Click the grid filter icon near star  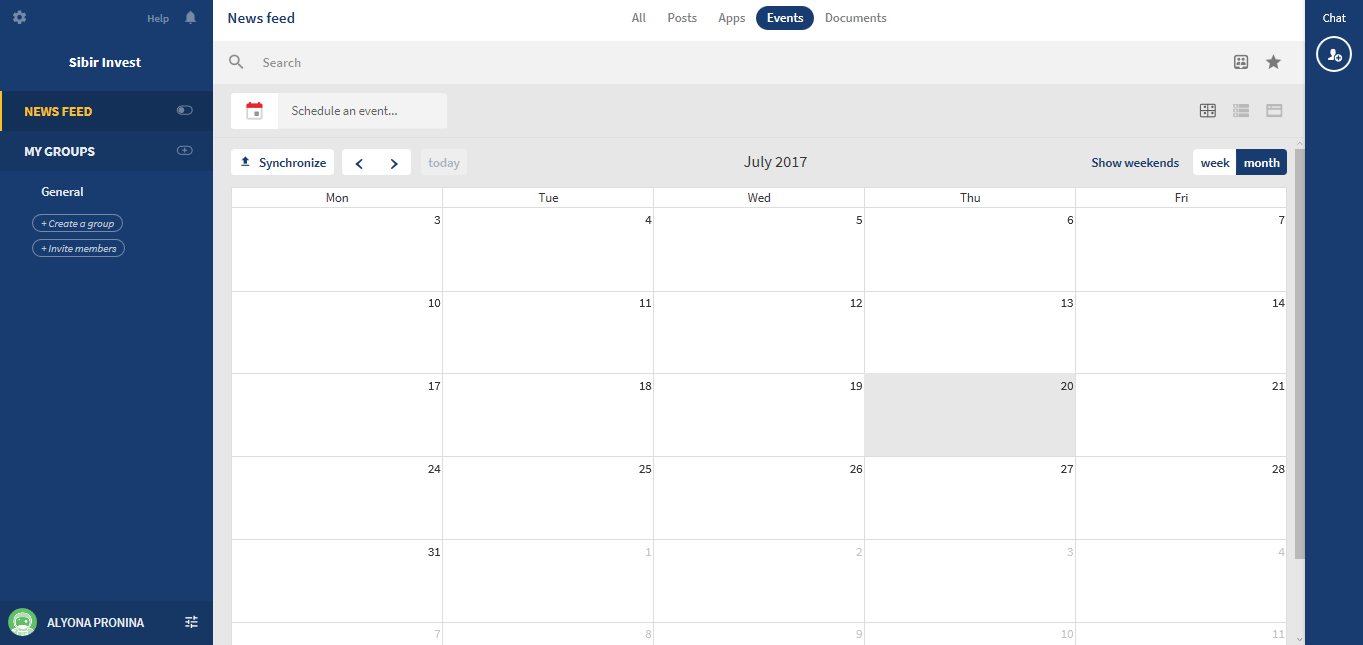click(x=1241, y=62)
